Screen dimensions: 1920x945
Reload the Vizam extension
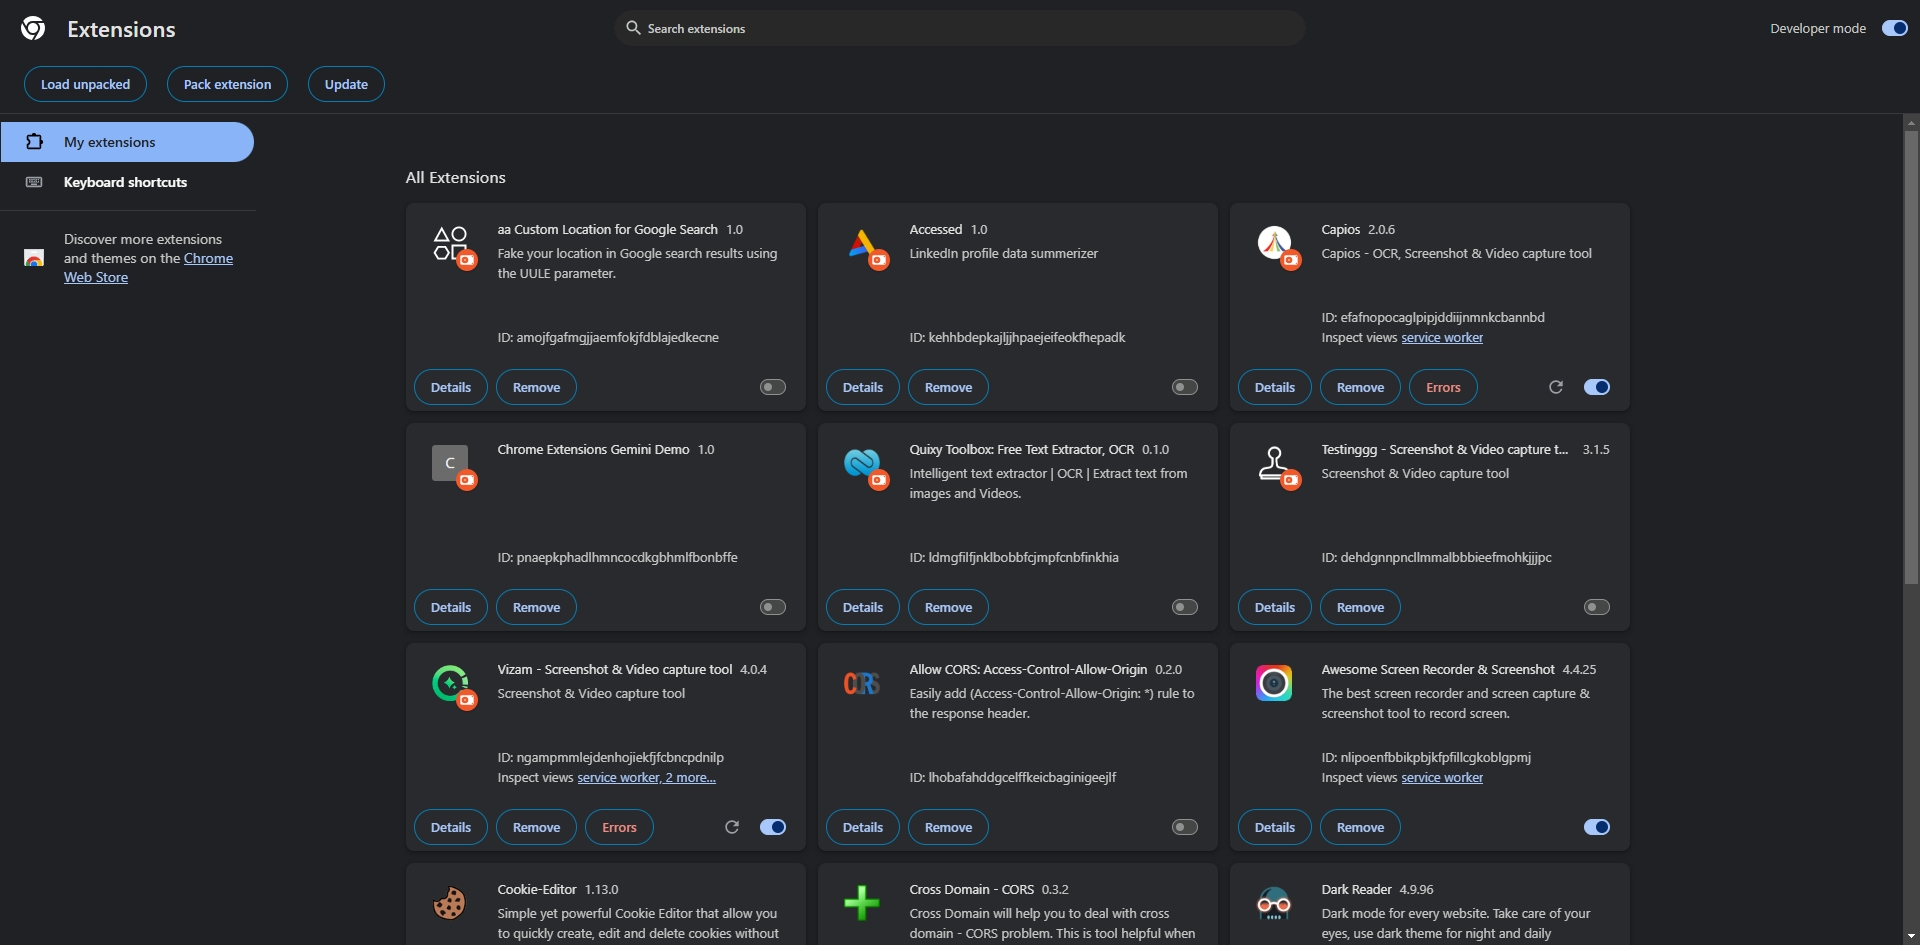coord(732,827)
